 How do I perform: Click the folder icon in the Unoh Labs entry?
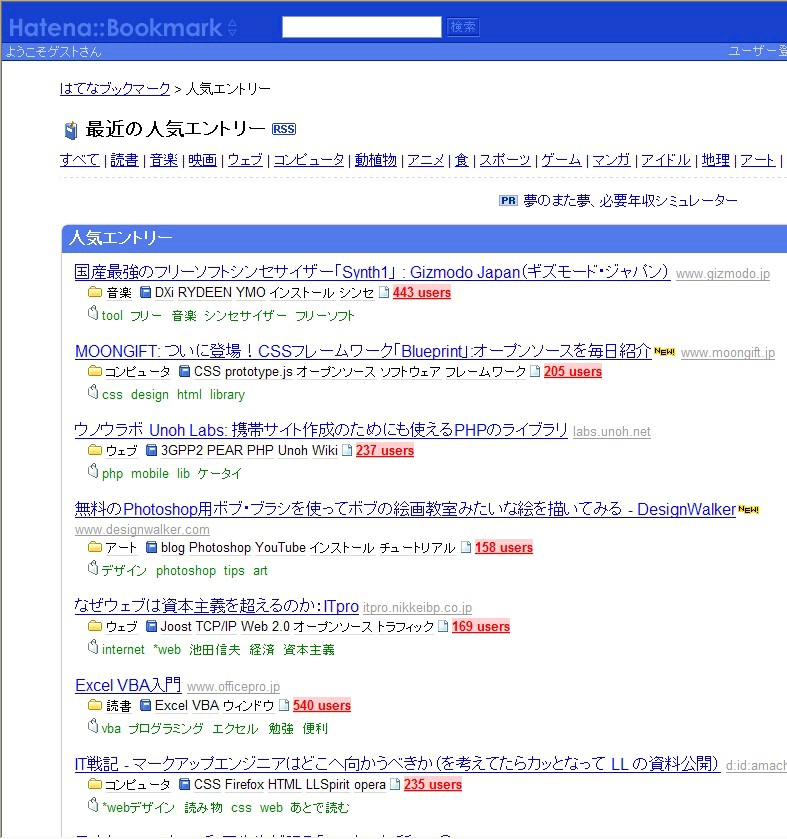point(95,450)
